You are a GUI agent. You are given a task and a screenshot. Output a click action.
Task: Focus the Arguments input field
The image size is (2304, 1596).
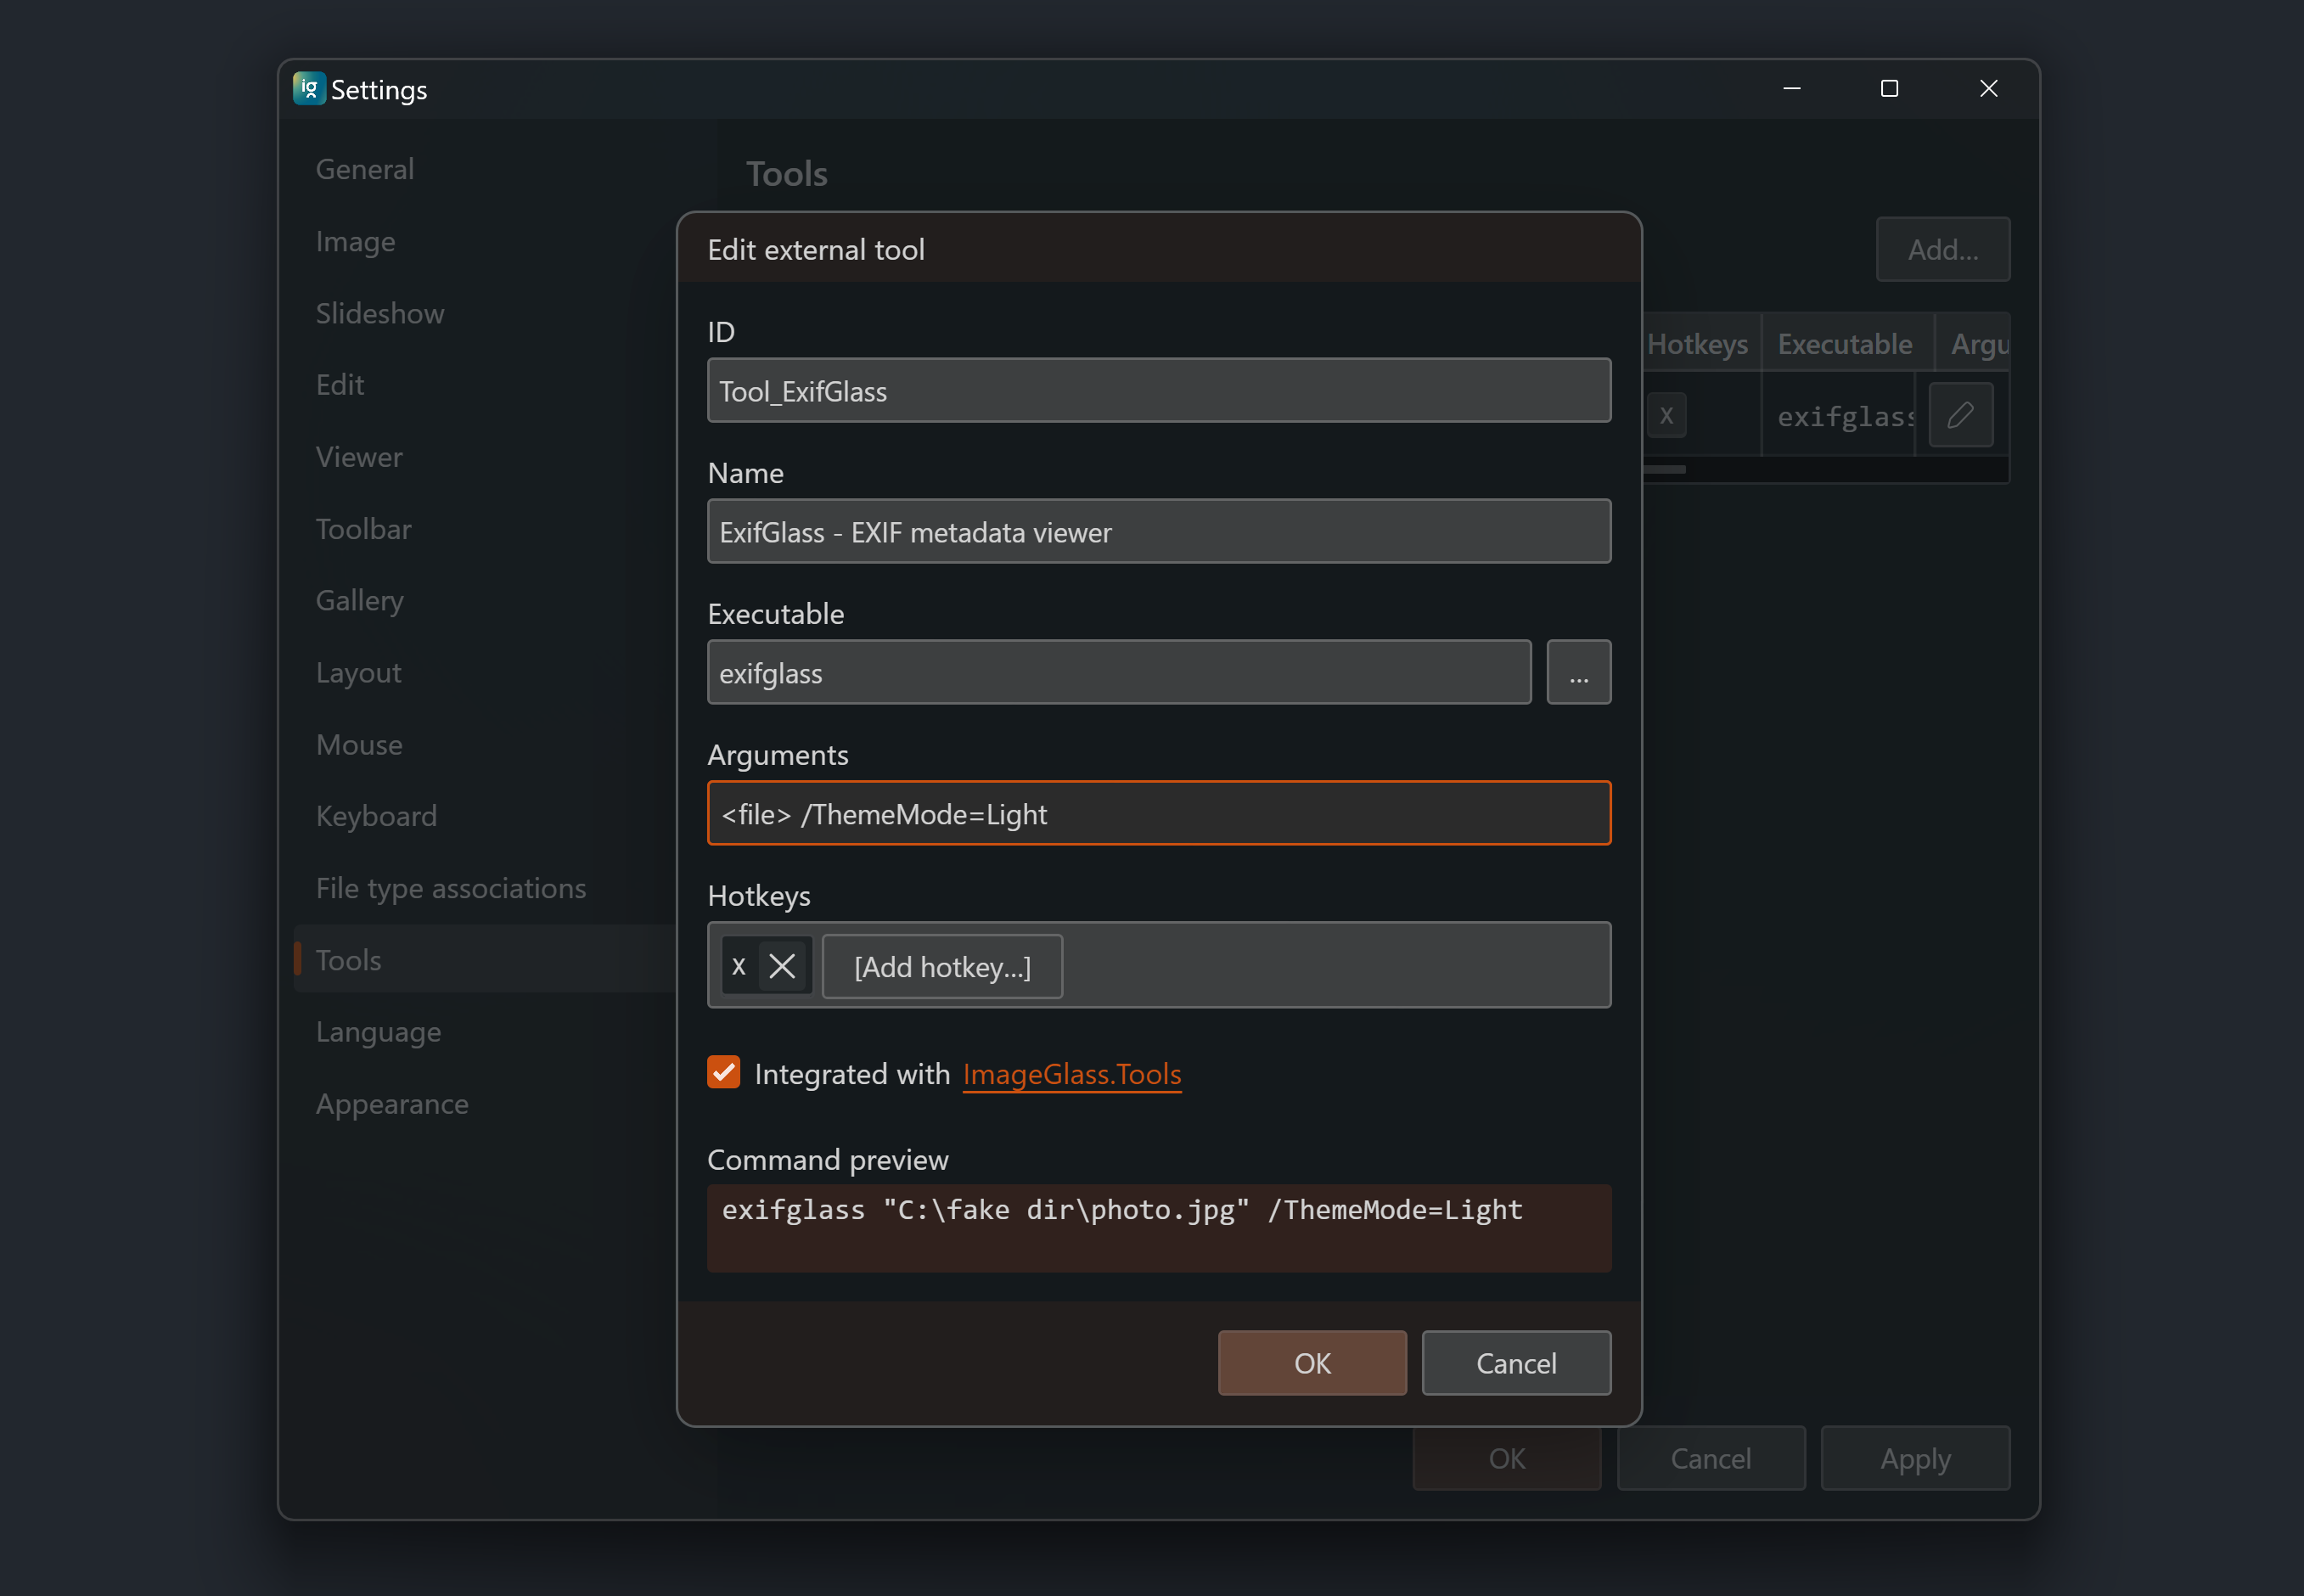(1158, 813)
